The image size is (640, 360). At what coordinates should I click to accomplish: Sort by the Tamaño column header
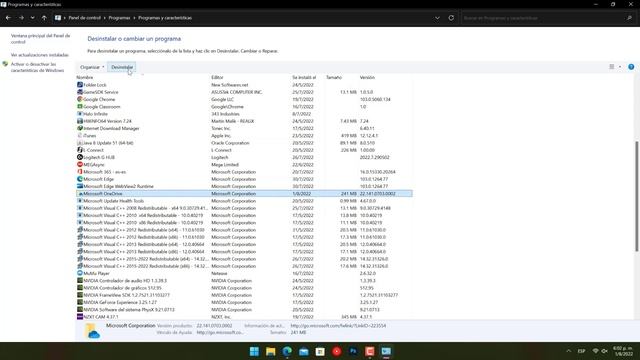(334, 78)
